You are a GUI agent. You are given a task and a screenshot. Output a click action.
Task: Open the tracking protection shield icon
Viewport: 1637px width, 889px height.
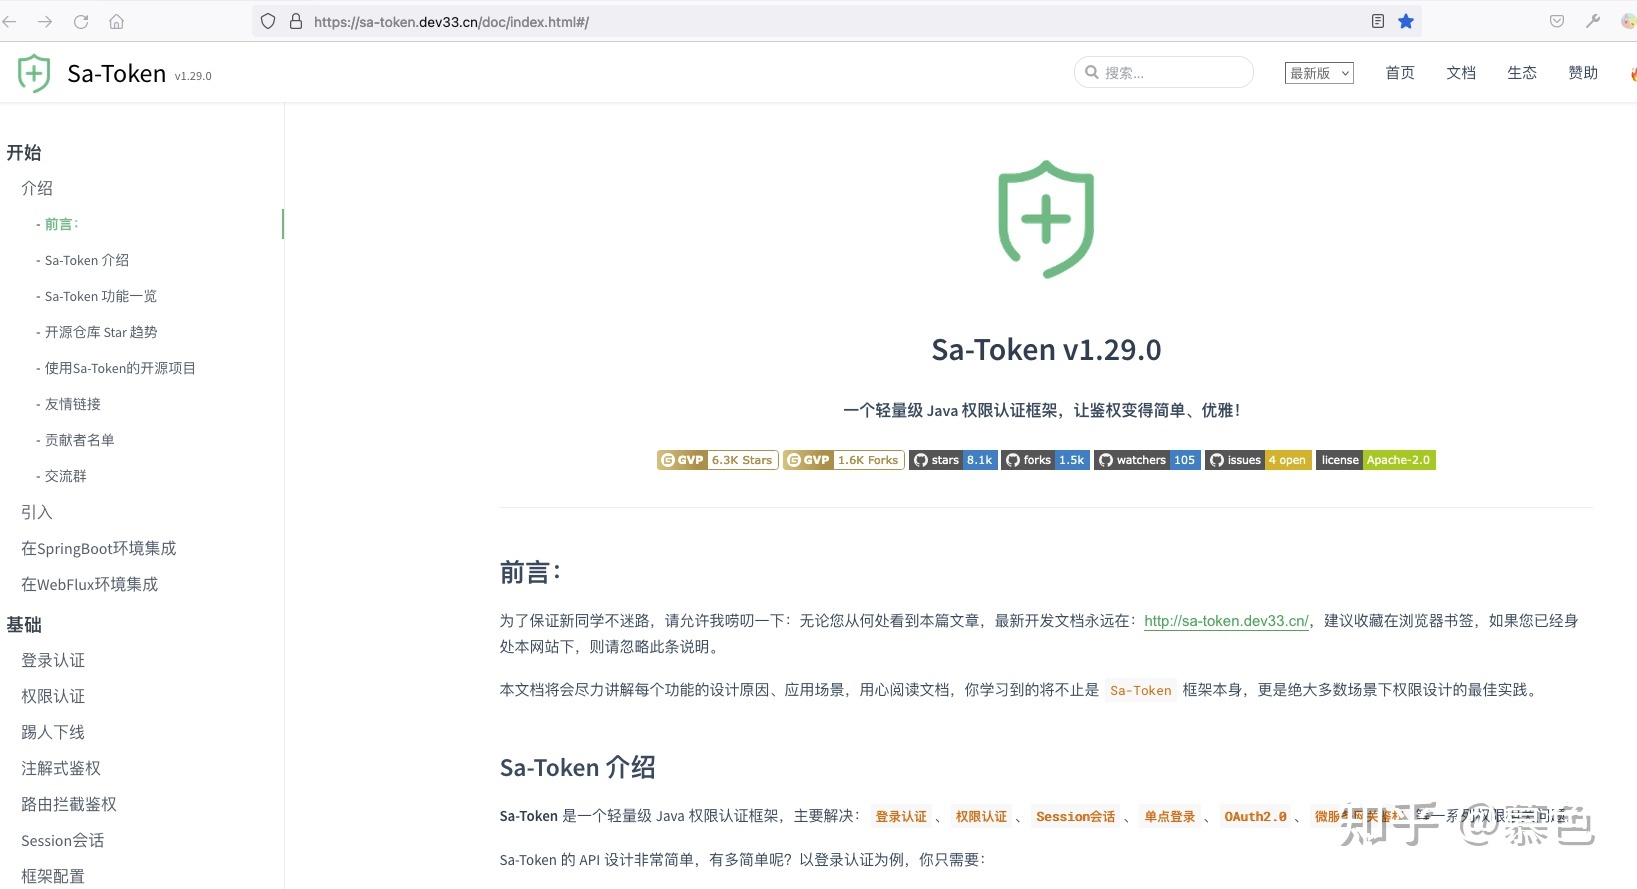[x=268, y=21]
